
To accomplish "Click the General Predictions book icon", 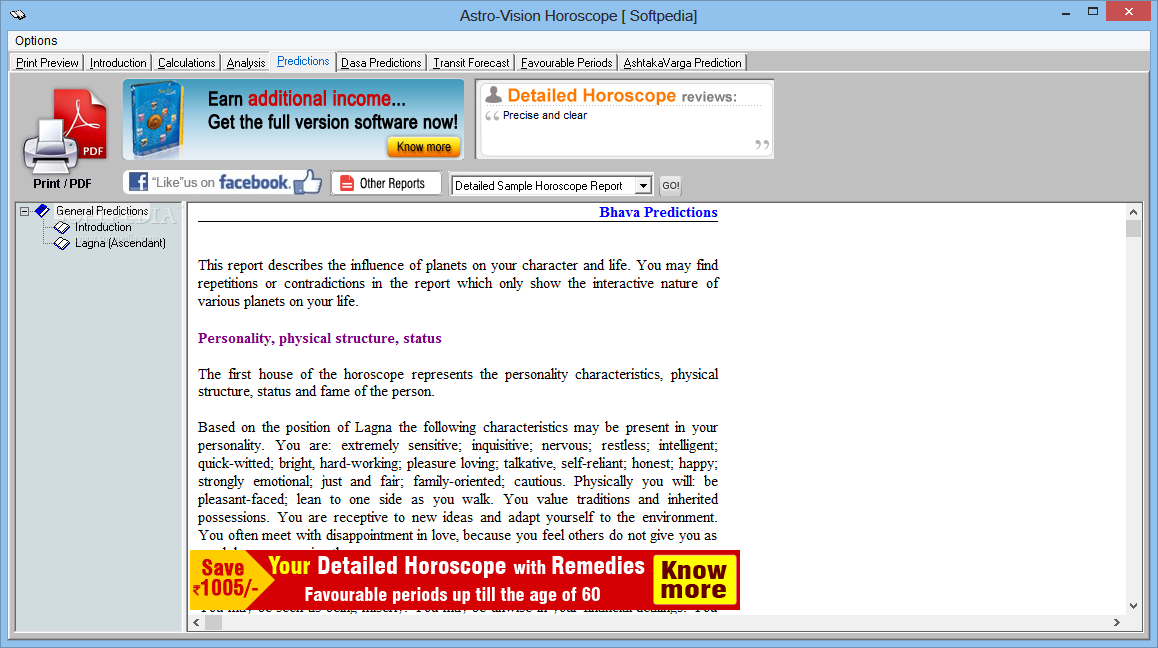I will pyautogui.click(x=43, y=211).
